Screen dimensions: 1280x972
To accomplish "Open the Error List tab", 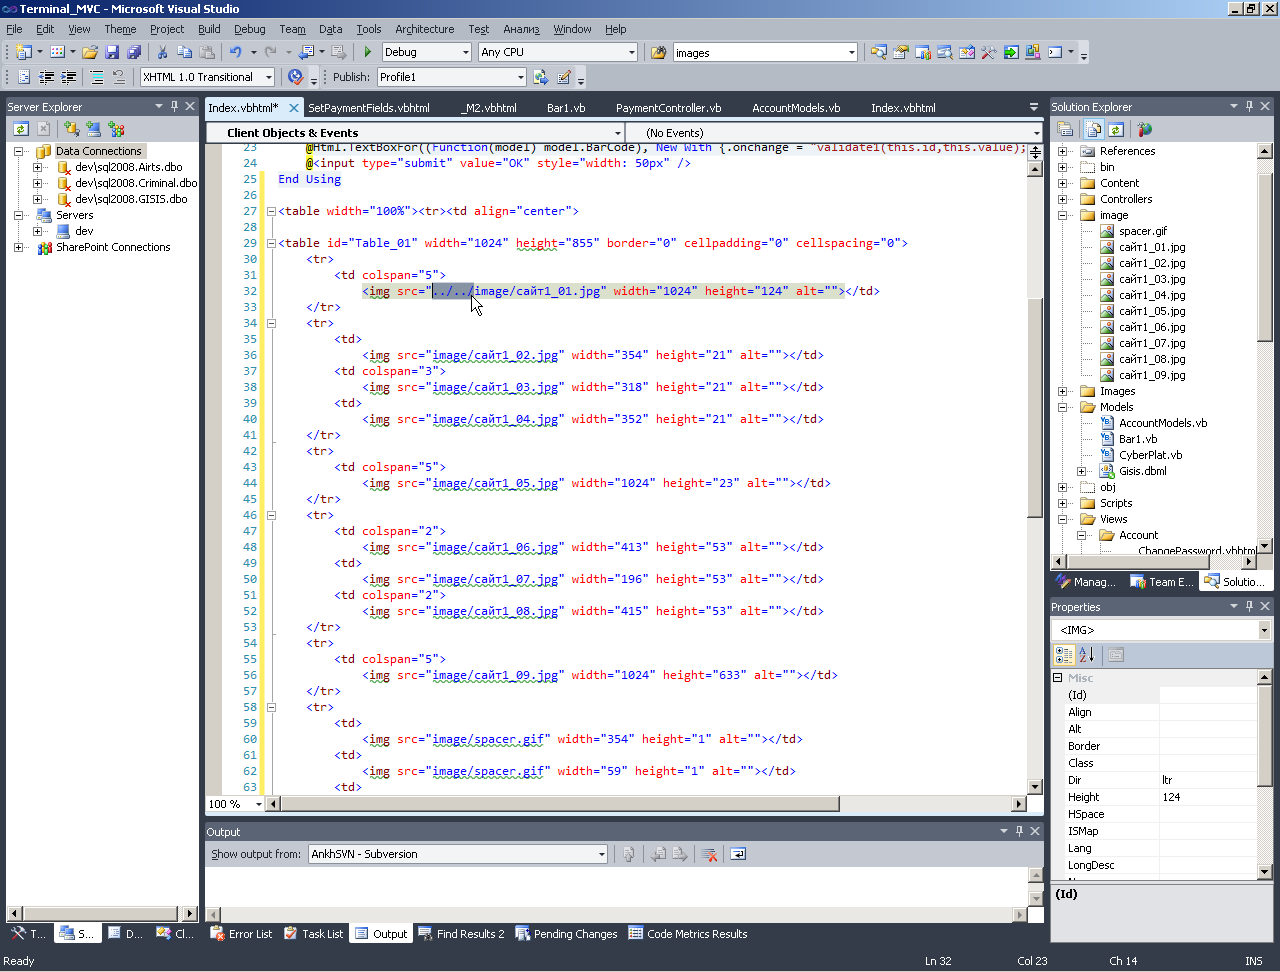I will pos(241,934).
